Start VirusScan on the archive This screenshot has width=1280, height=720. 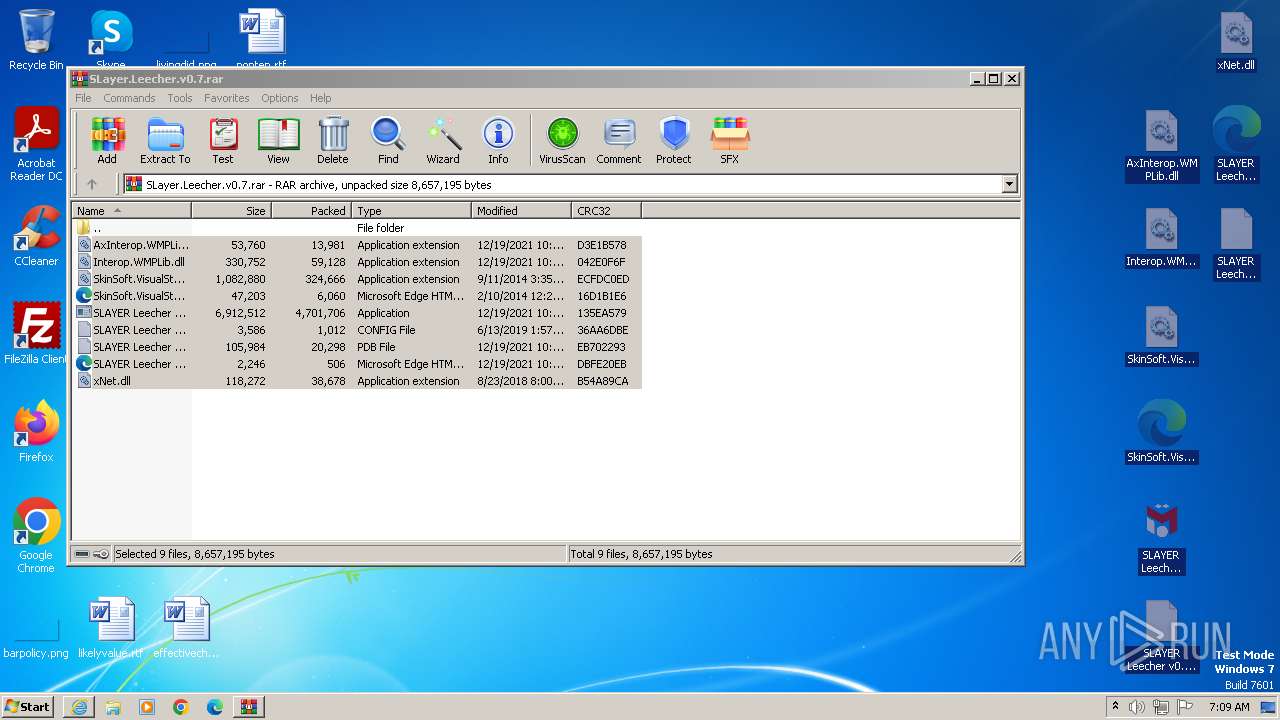pos(562,140)
